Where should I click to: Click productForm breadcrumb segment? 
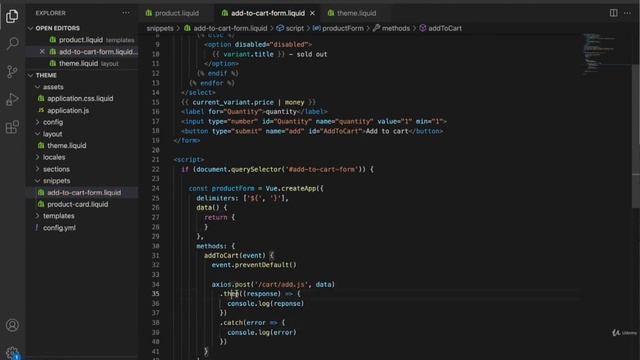342,28
